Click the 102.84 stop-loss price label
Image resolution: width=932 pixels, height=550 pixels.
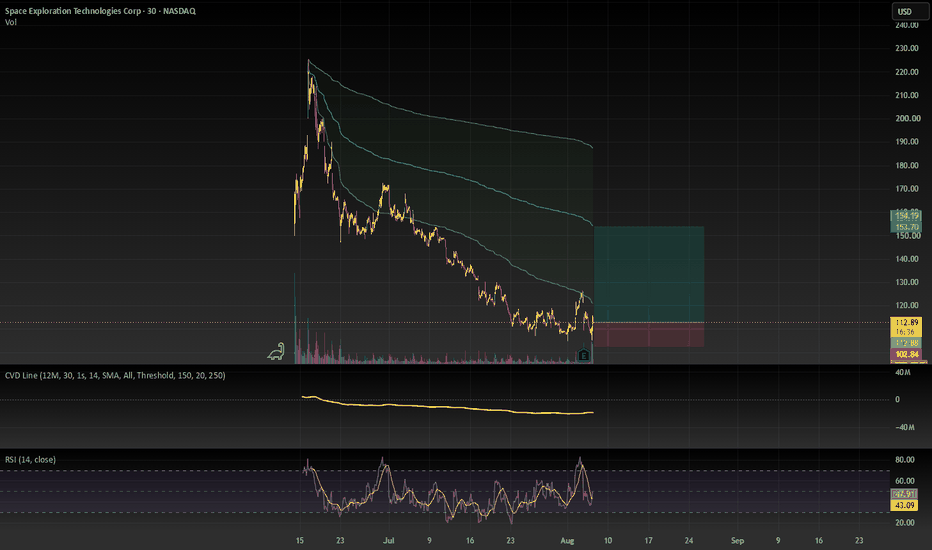[x=906, y=354]
